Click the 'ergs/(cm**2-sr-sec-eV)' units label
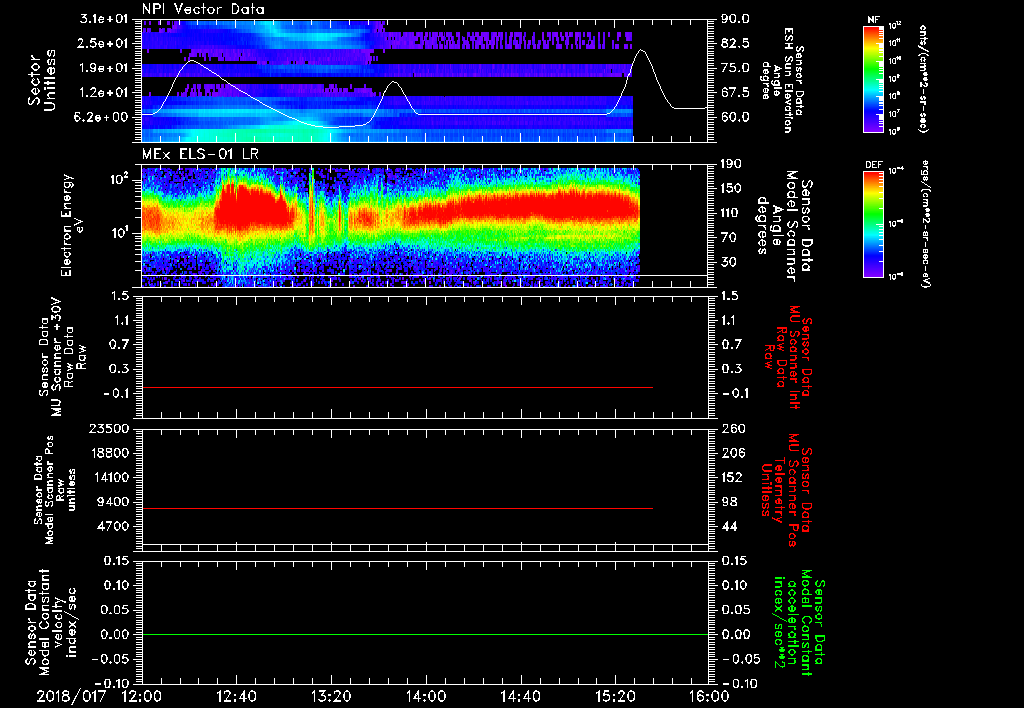 (925, 223)
